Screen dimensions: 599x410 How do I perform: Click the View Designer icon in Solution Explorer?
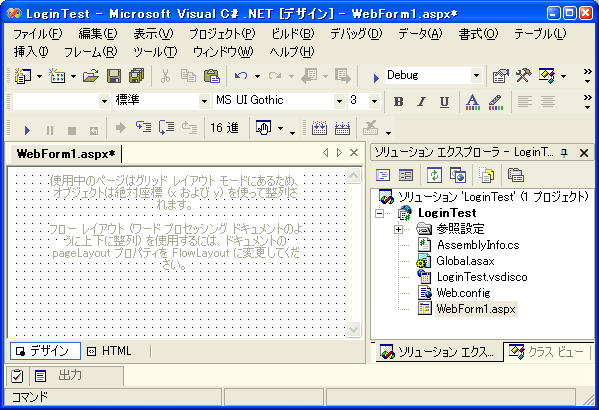click(406, 175)
